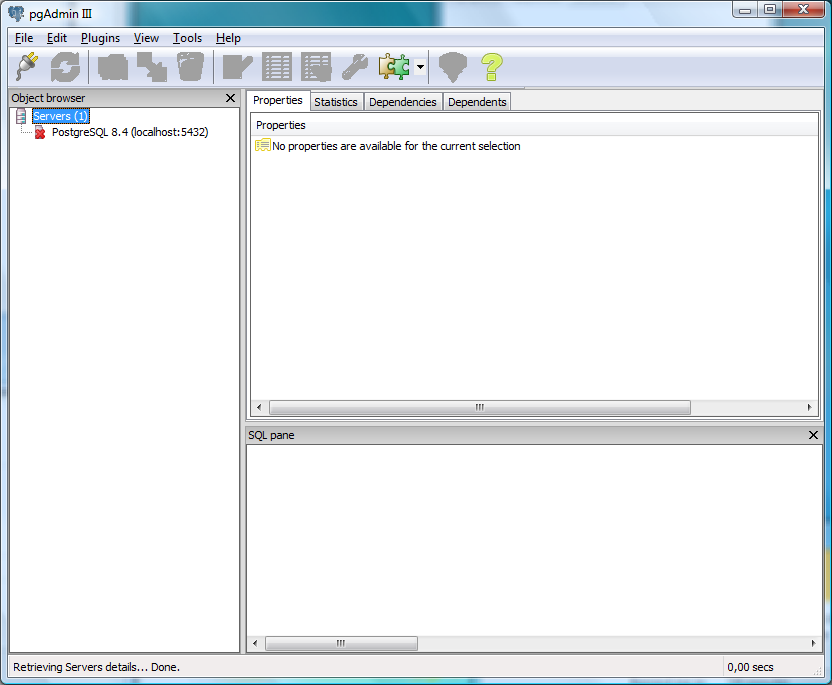Image resolution: width=832 pixels, height=685 pixels.
Task: Open the Edit menu
Action: [x=57, y=38]
